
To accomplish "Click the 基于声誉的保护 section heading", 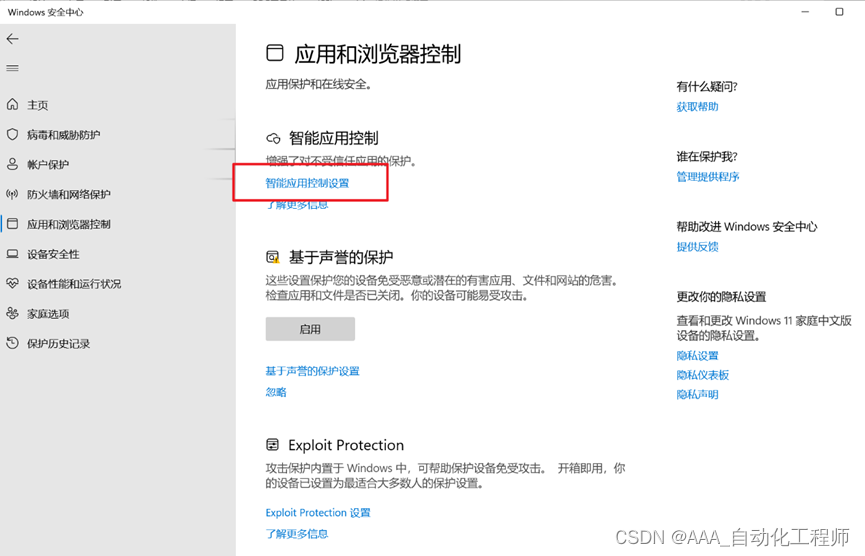I will [x=341, y=257].
